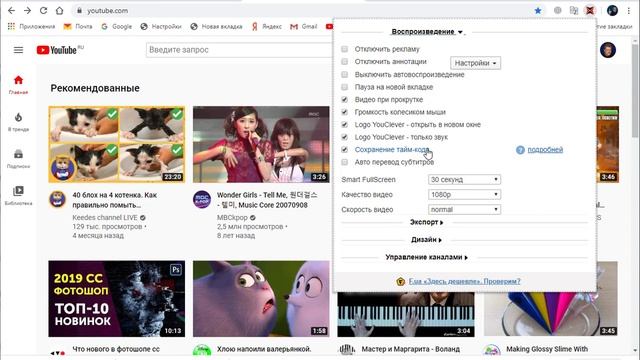Open the YouClever extension icon in toolbar

(x=590, y=11)
